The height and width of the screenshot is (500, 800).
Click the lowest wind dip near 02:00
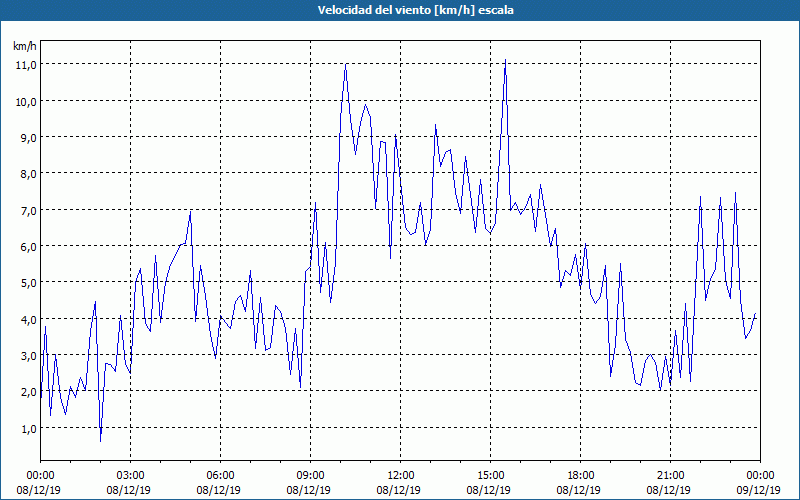point(101,440)
